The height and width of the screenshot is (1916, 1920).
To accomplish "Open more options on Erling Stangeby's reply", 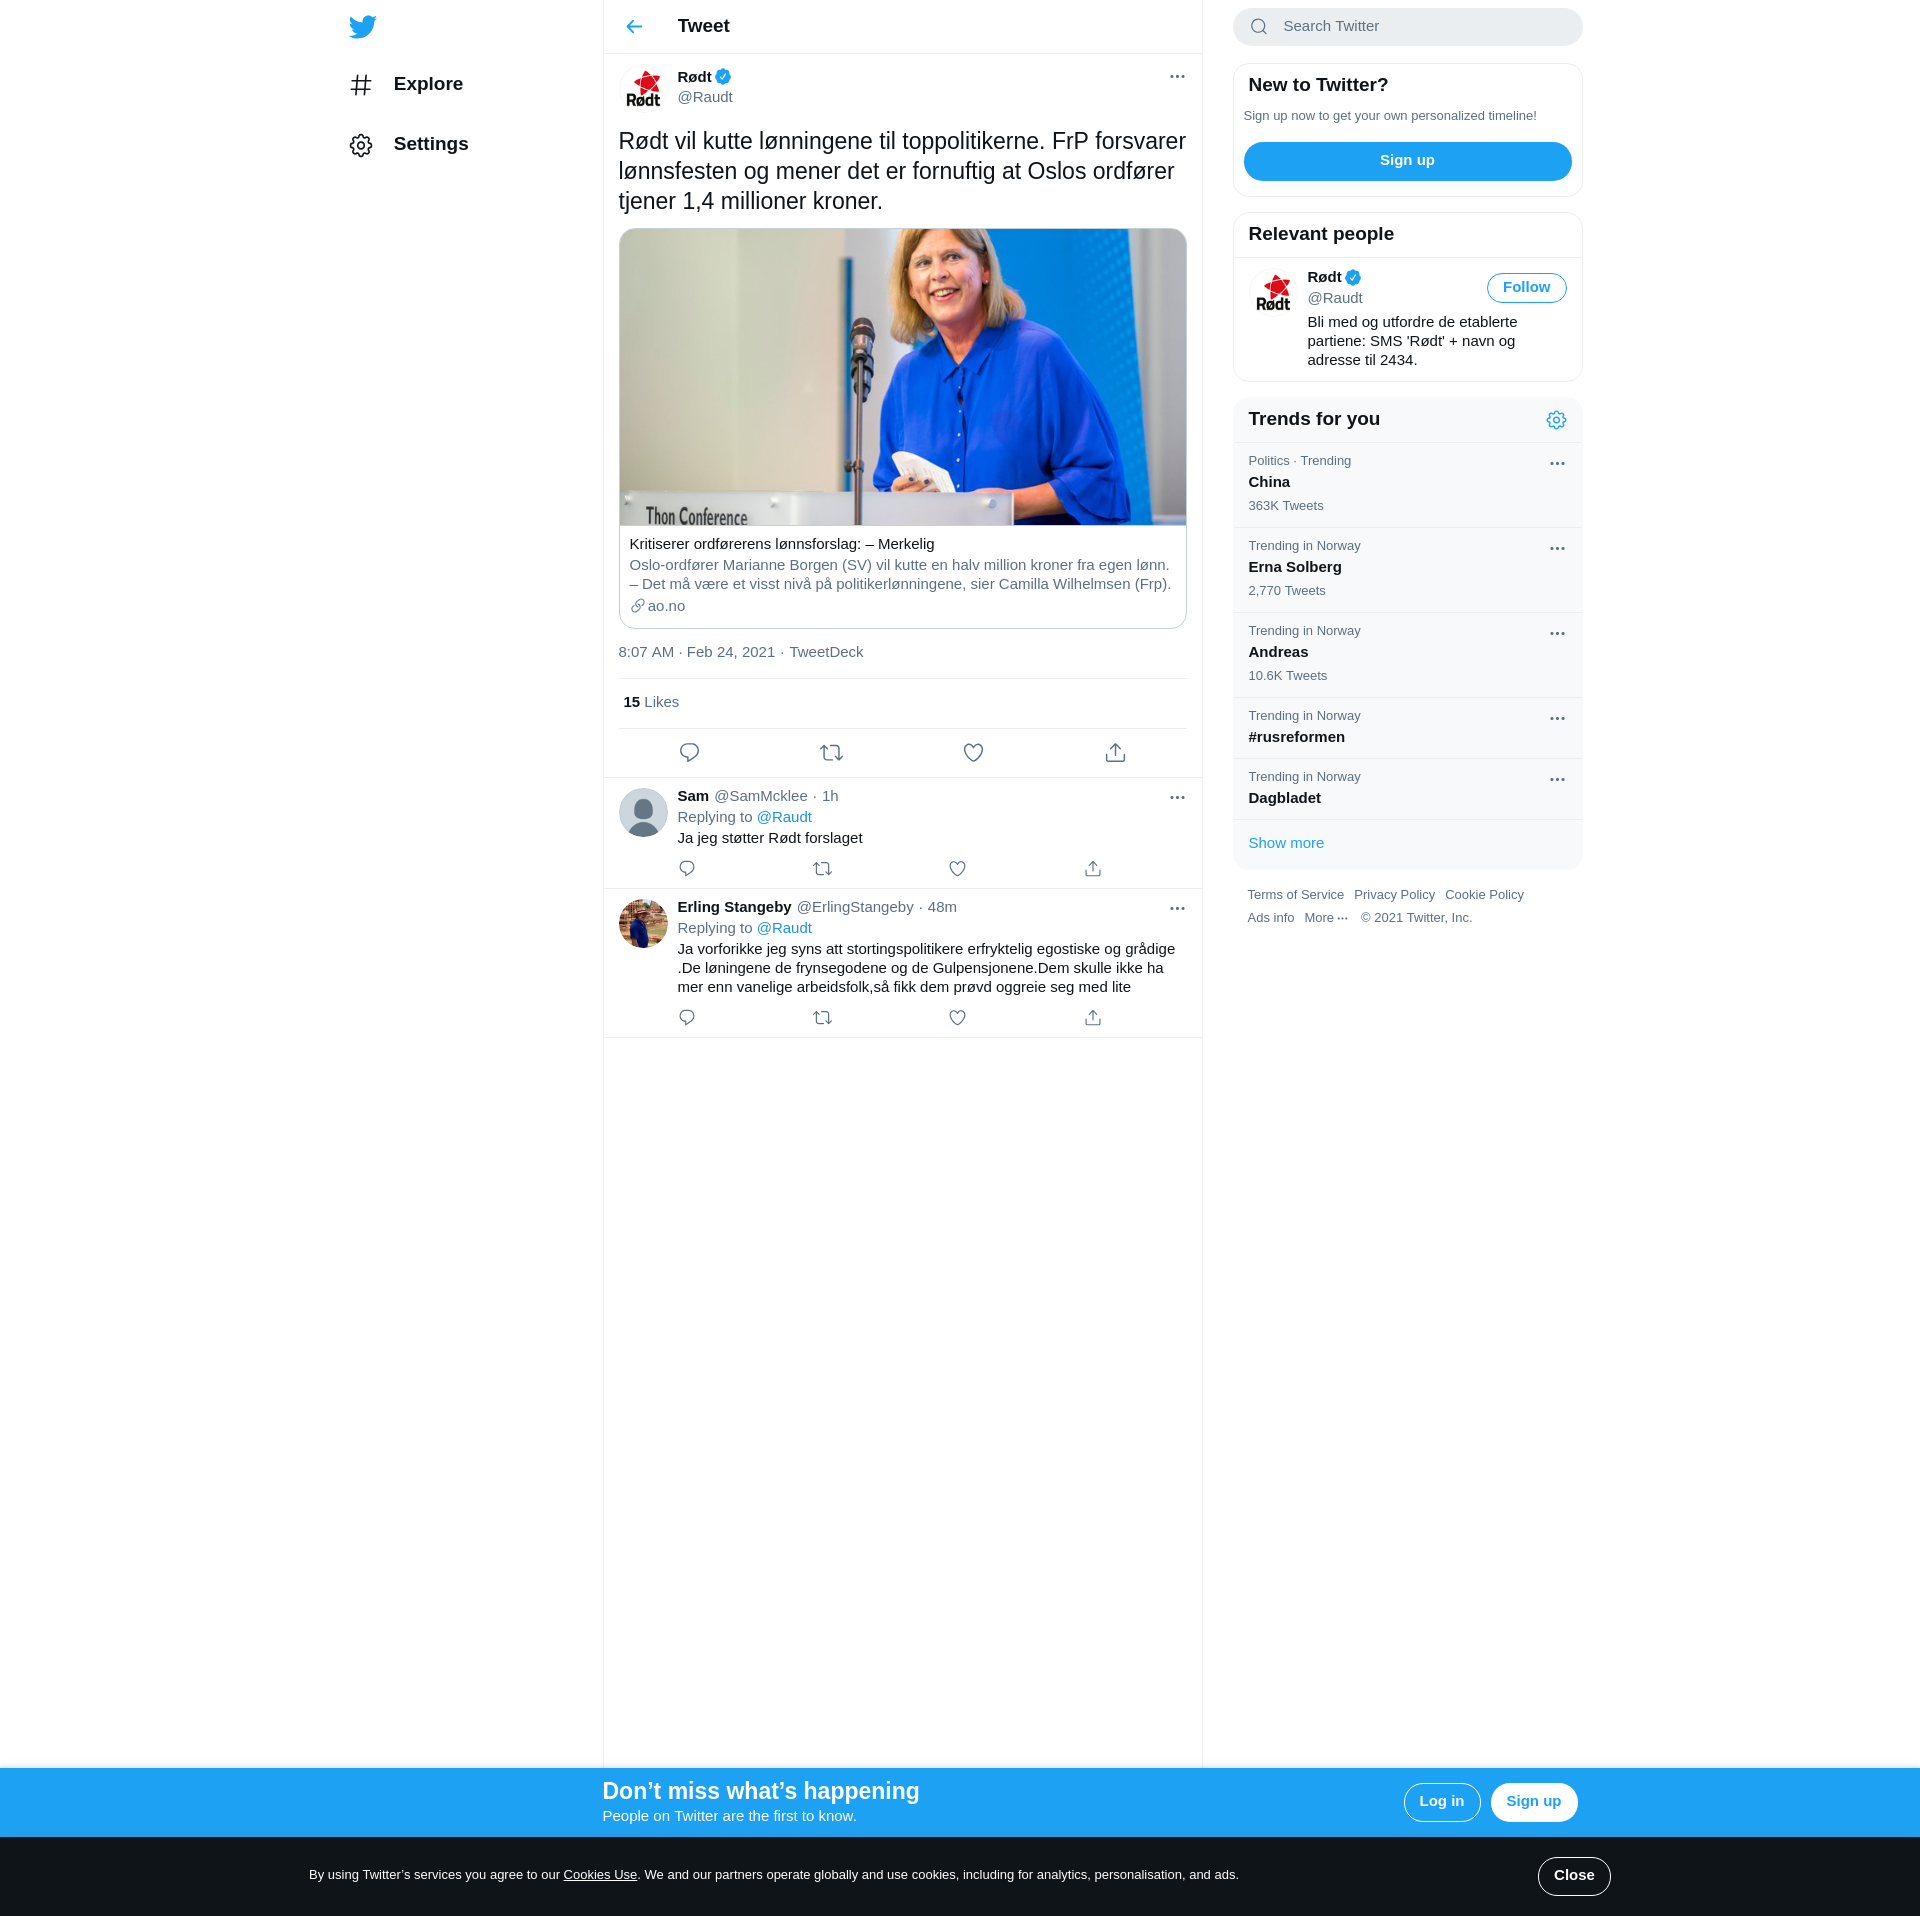I will [1177, 909].
